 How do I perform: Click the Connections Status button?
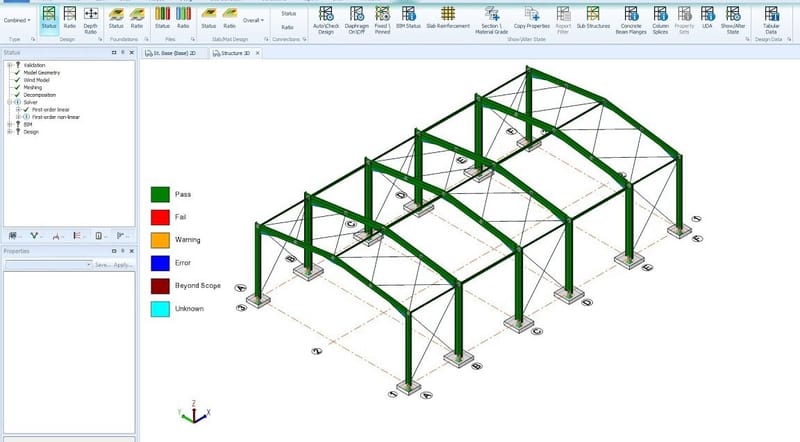coord(288,14)
